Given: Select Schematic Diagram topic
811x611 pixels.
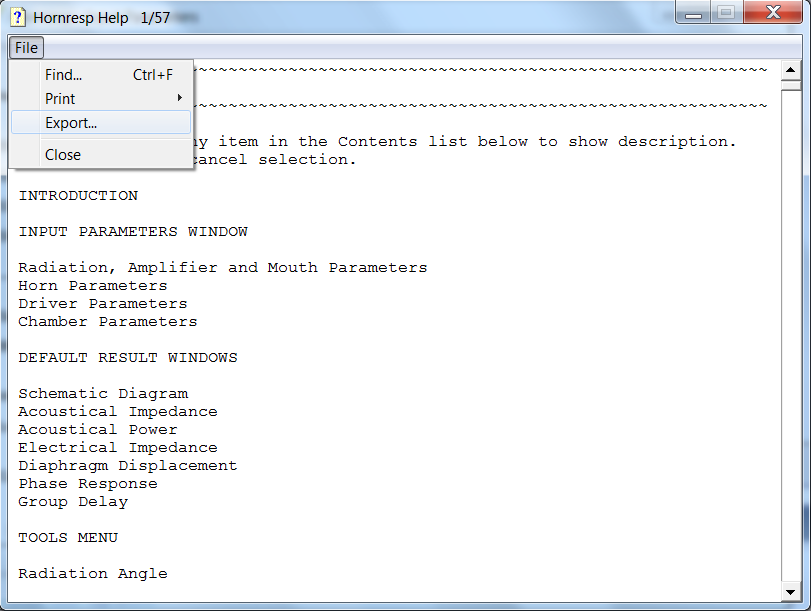Looking at the screenshot, I should coord(103,394).
